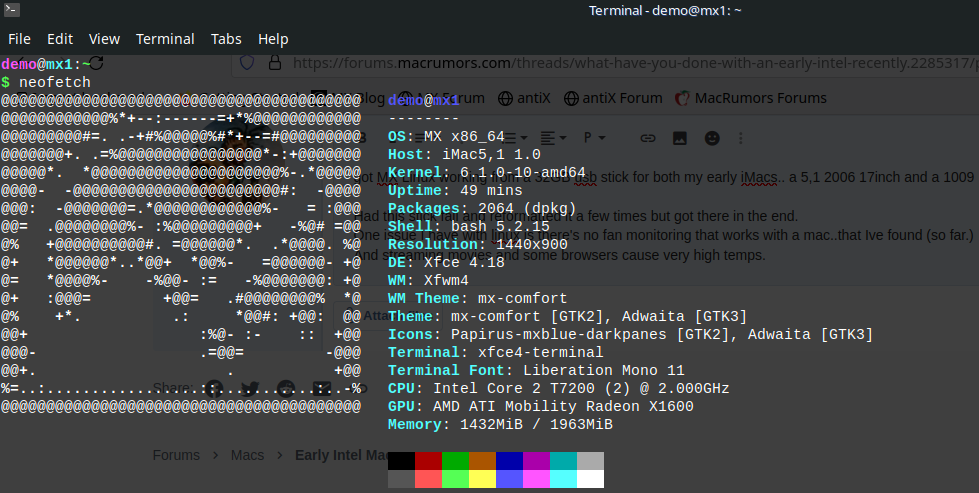This screenshot has width=979, height=493.
Task: Open the MacRumors Forums bookmark
Action: tap(751, 99)
